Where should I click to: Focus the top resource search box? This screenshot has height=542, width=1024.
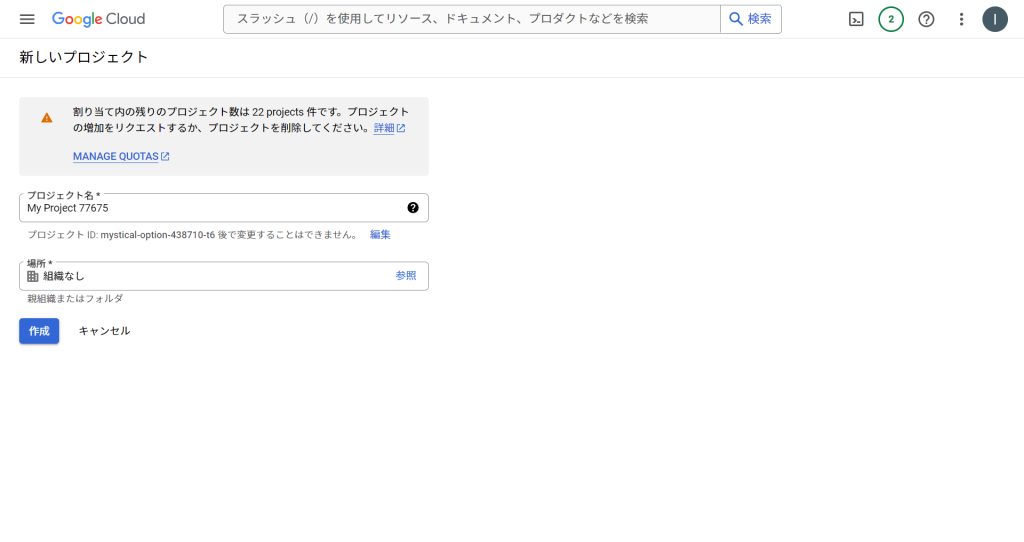coord(472,19)
